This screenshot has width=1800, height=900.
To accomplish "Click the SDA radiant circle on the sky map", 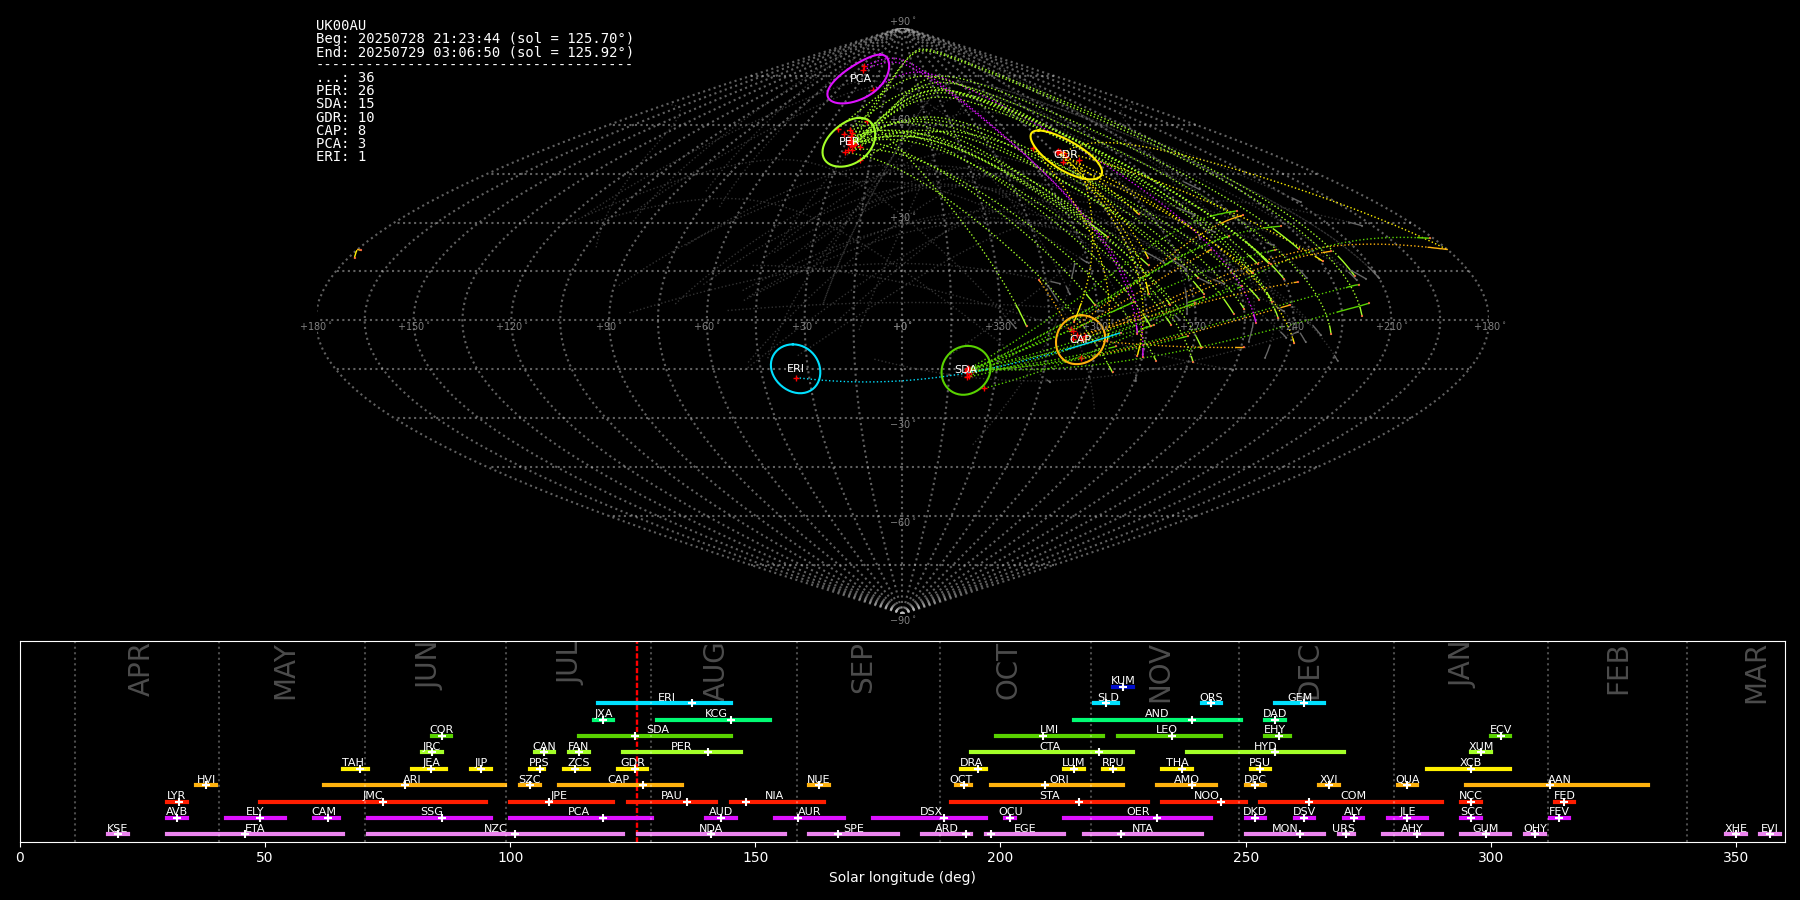I will click(966, 370).
